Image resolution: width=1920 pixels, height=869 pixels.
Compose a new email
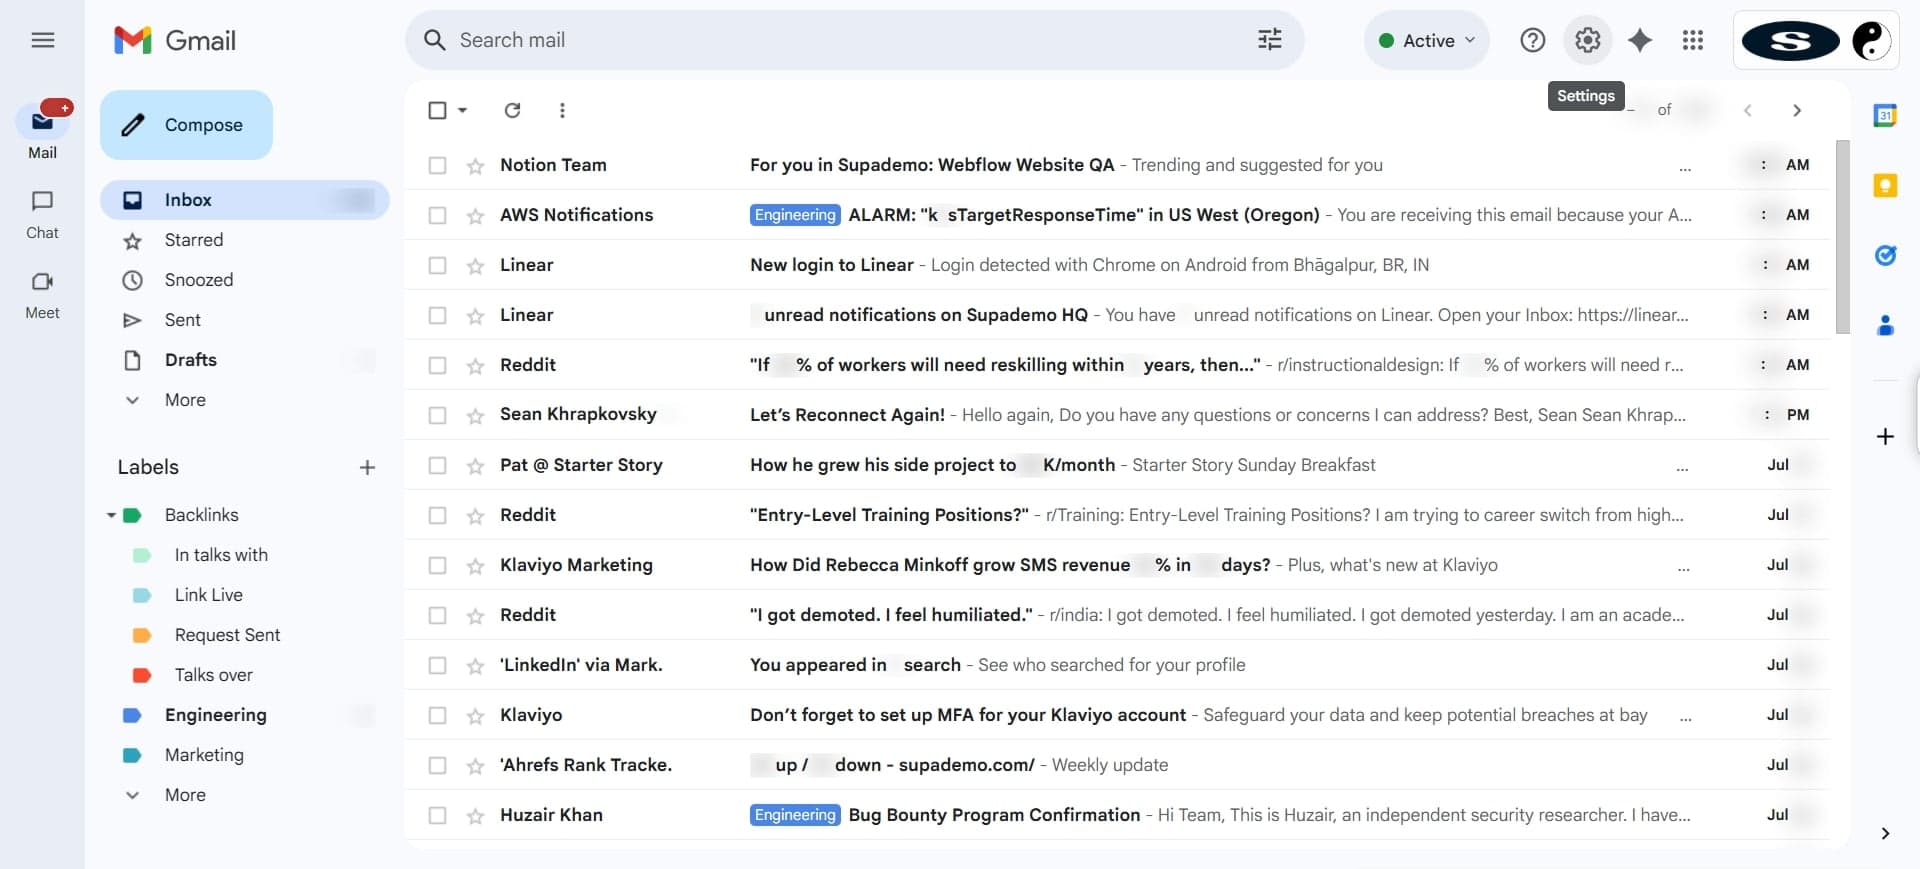coord(186,125)
